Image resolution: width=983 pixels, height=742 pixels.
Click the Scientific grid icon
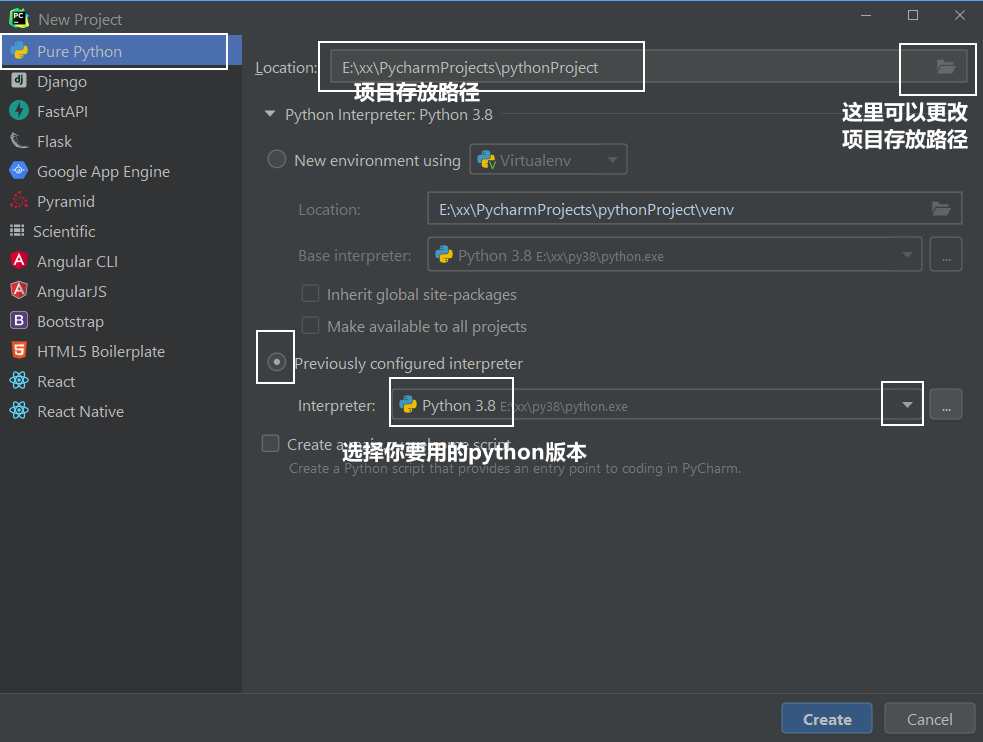tap(17, 231)
